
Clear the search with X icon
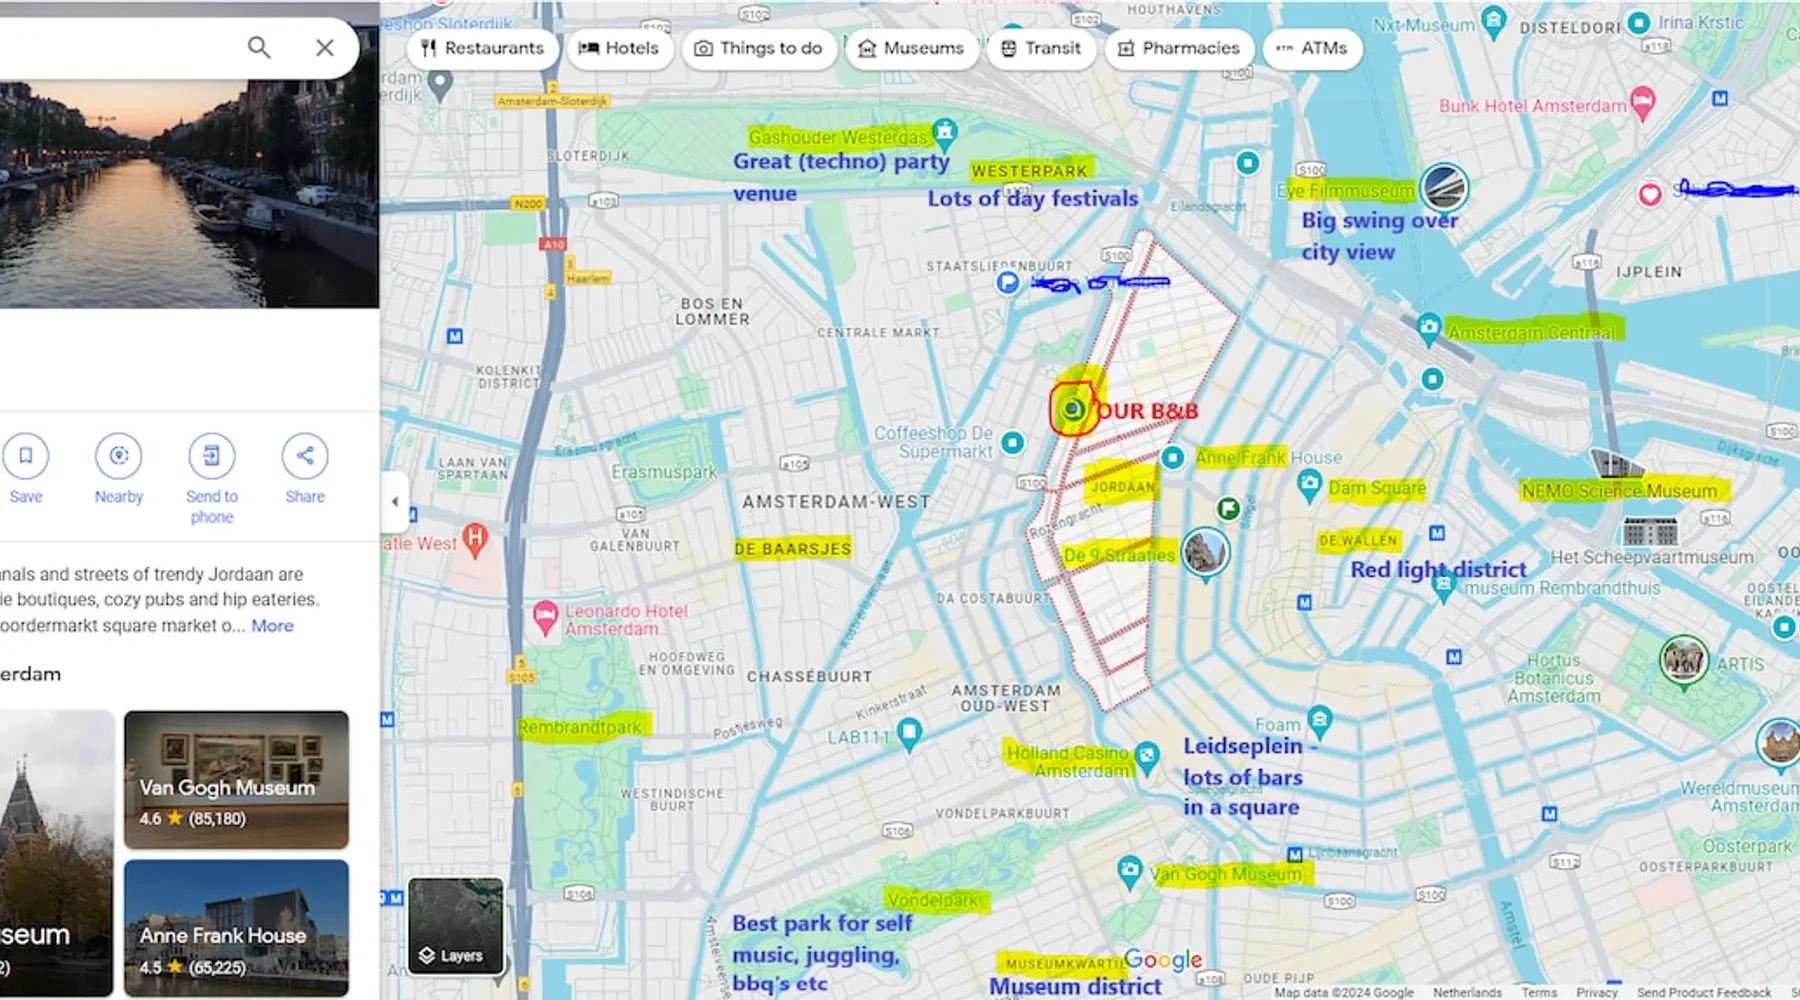(325, 47)
